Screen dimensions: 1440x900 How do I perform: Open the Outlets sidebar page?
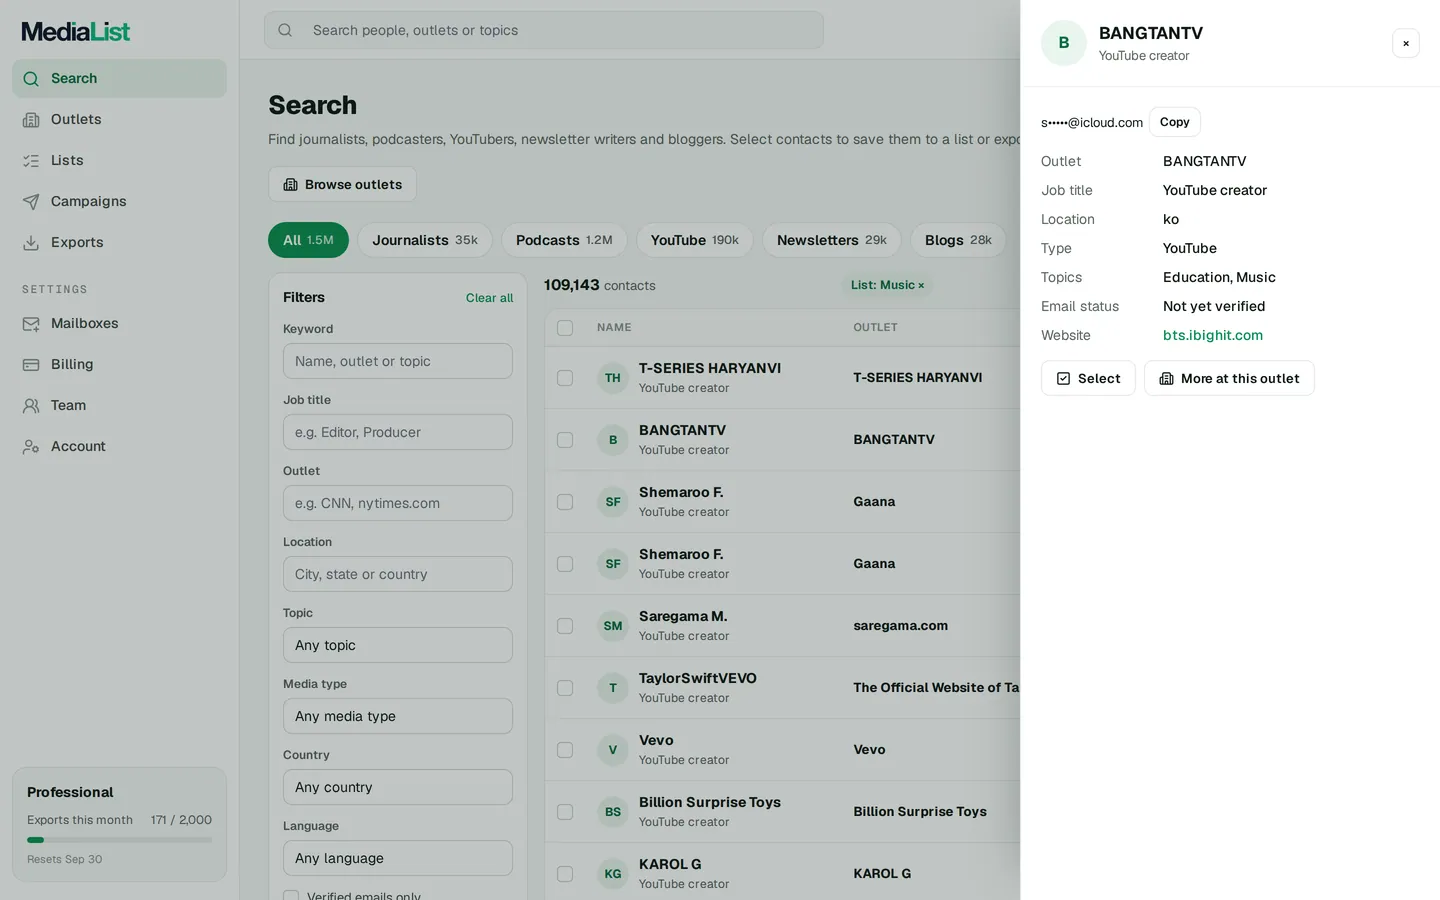click(119, 119)
